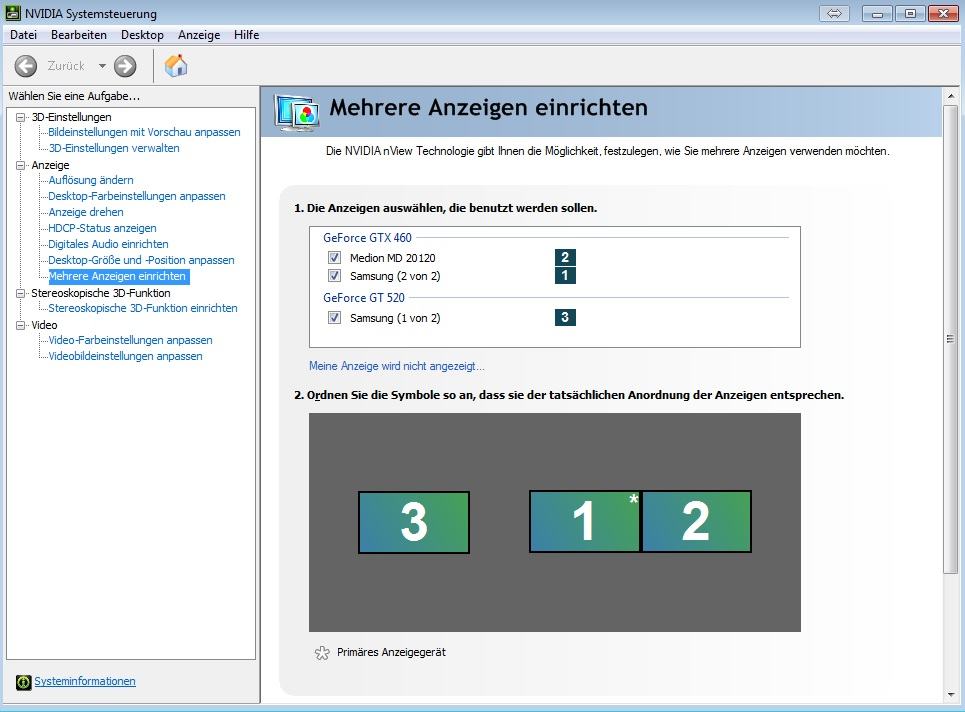Click the GeForce GT 520 heading

click(364, 298)
